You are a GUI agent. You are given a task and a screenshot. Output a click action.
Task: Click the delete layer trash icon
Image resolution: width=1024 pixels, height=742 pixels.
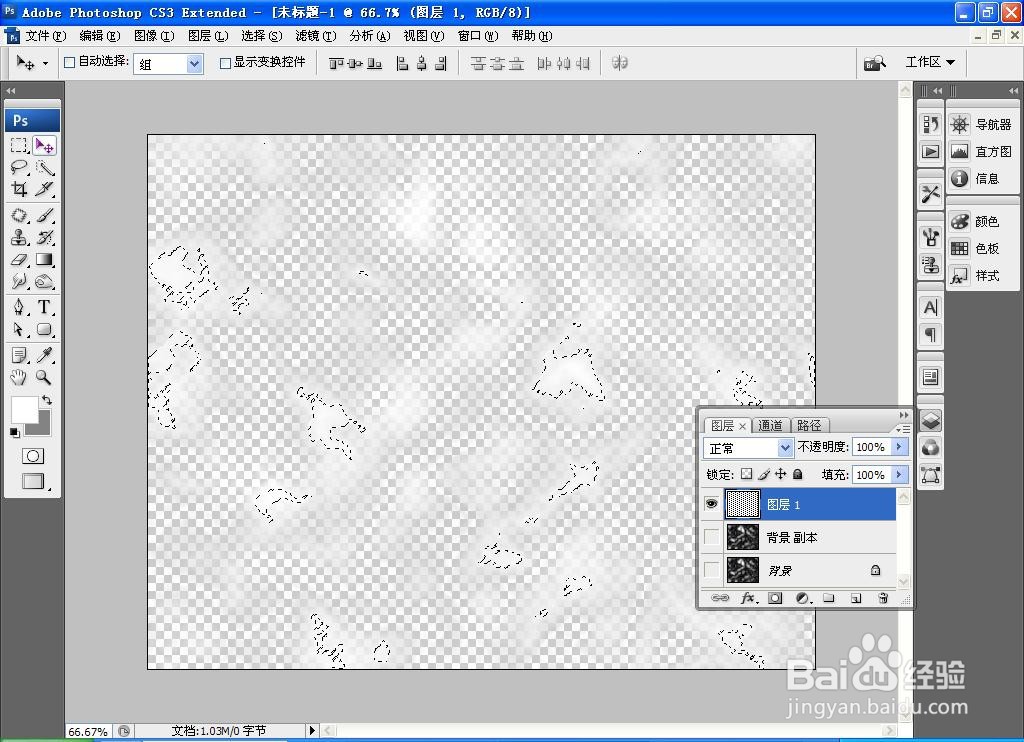click(883, 598)
